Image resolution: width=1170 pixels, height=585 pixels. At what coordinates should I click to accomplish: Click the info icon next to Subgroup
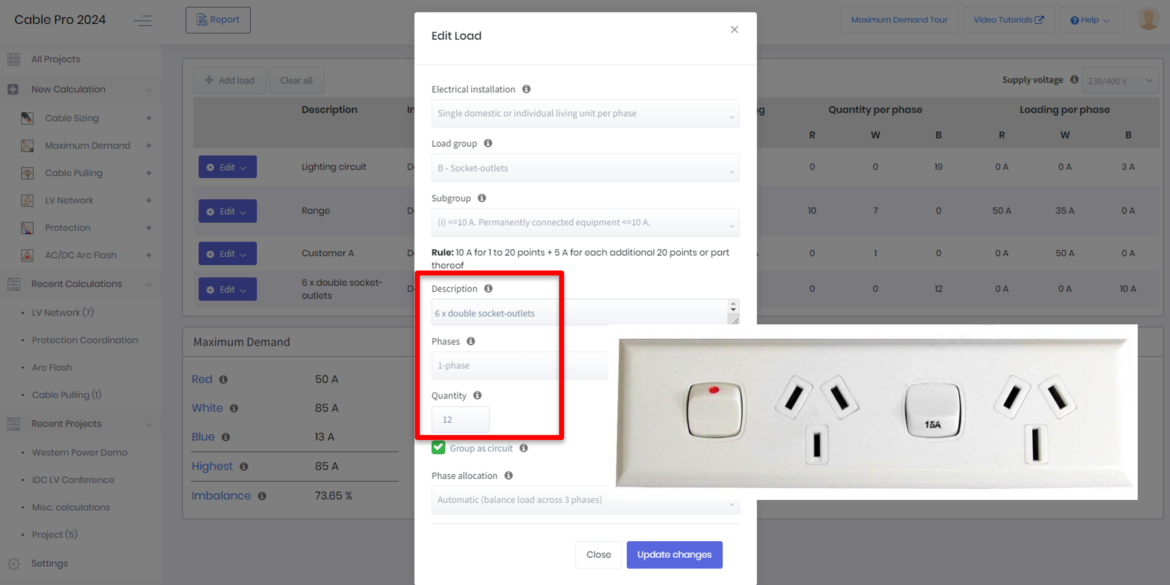pos(482,198)
